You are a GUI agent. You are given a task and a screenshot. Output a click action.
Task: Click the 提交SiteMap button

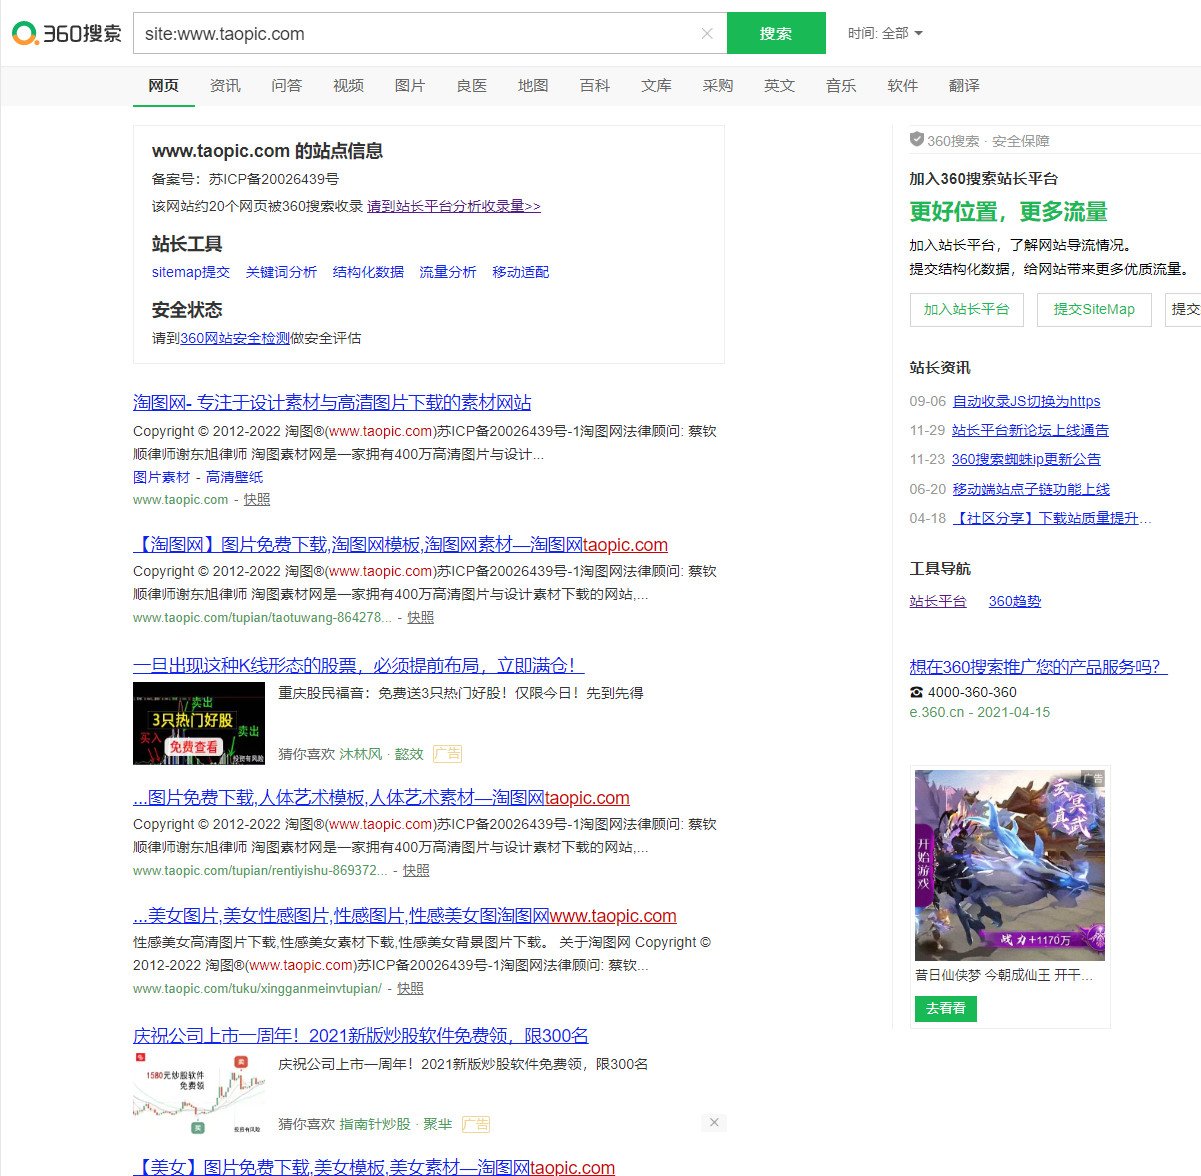coord(1094,310)
